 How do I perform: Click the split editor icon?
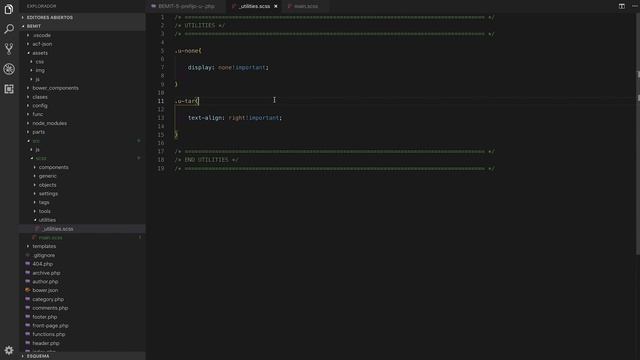[x=622, y=6]
